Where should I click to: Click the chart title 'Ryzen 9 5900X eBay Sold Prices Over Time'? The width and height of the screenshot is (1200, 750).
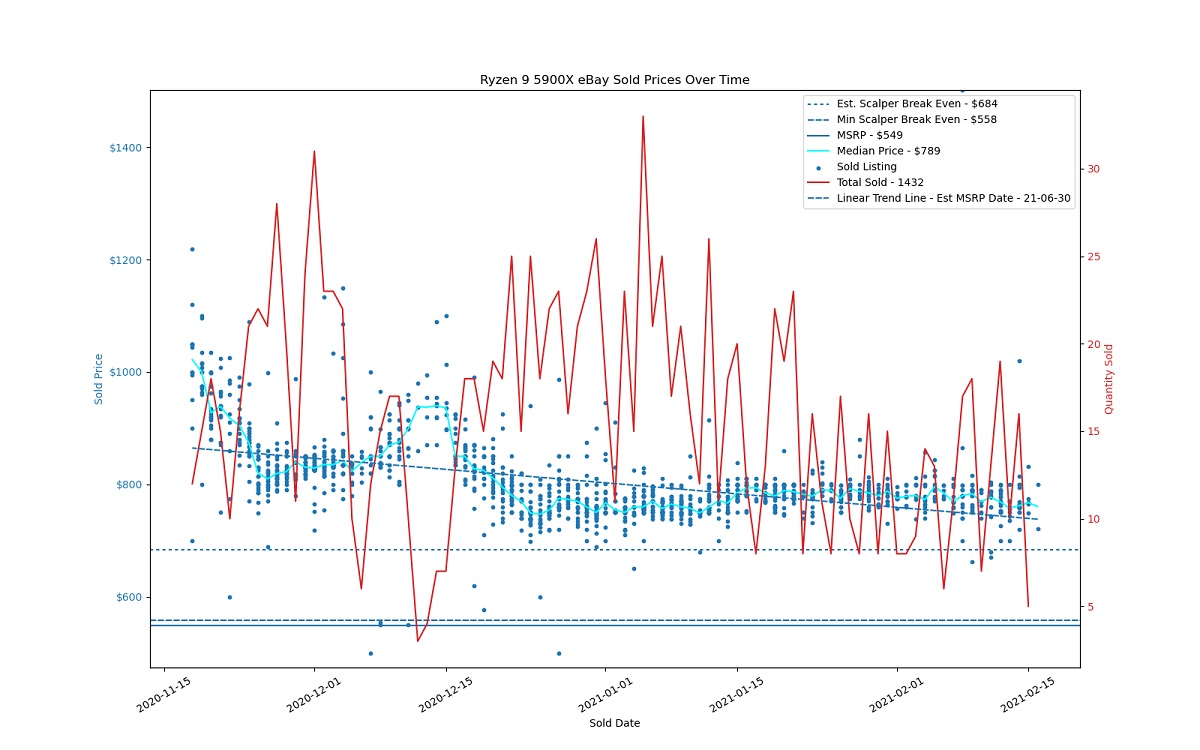pos(614,80)
